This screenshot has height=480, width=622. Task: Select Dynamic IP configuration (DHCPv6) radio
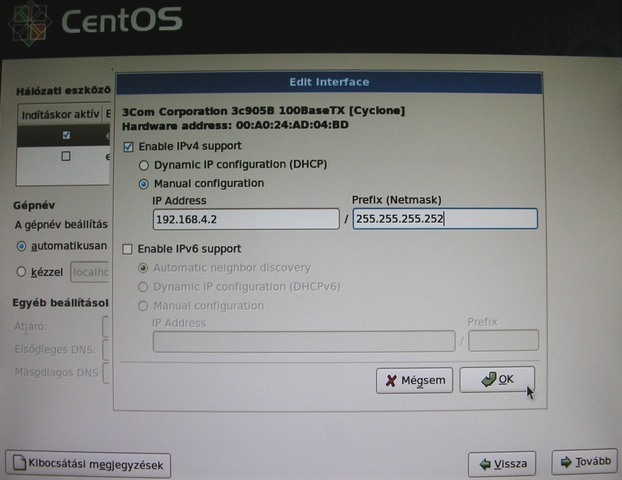pos(145,287)
